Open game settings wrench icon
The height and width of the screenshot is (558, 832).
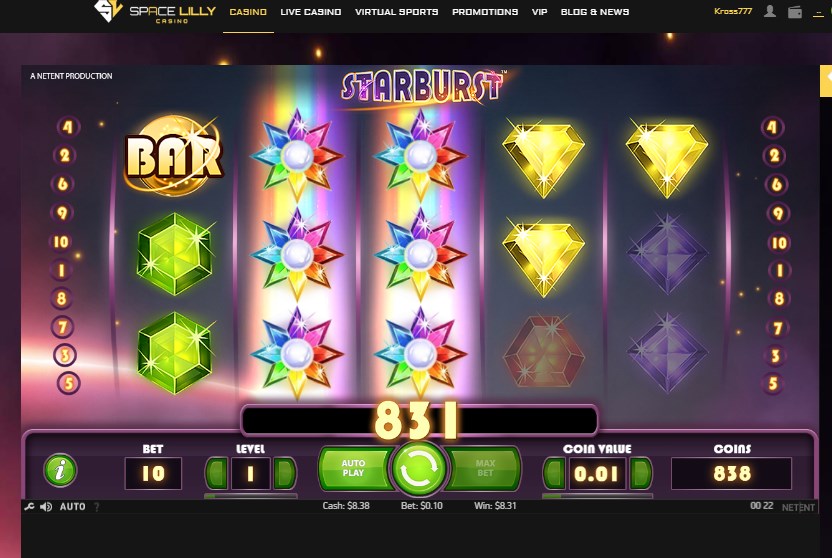[30, 507]
